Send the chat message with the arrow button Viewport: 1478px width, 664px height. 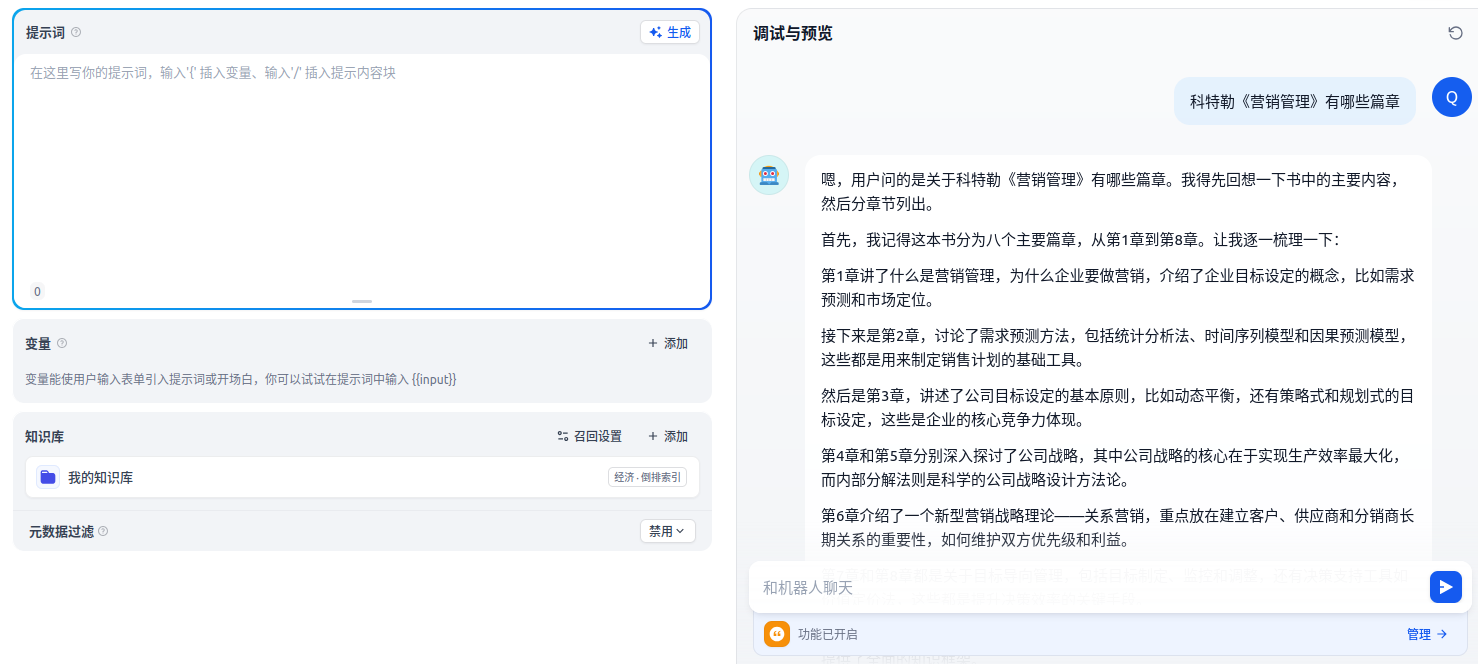1446,587
